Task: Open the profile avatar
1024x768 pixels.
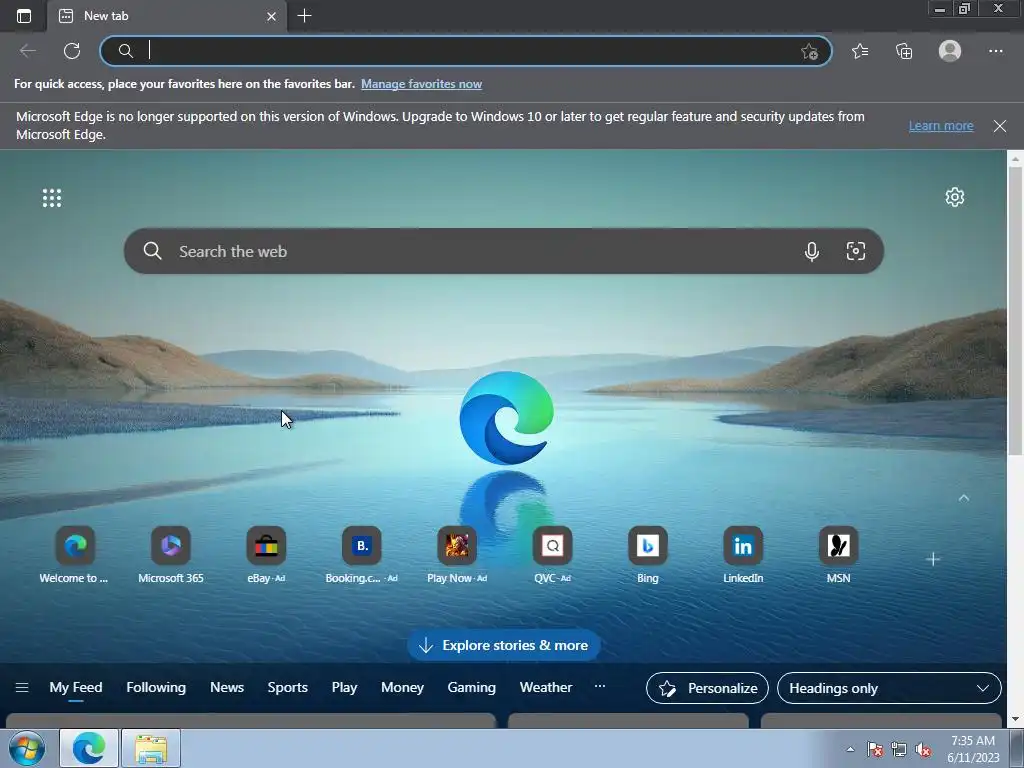Action: [950, 51]
